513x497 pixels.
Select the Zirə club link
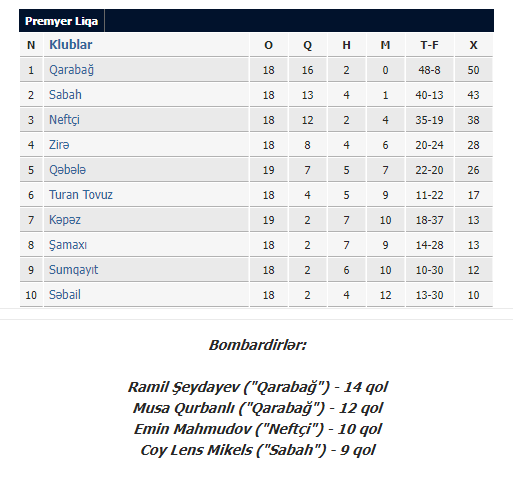(59, 145)
